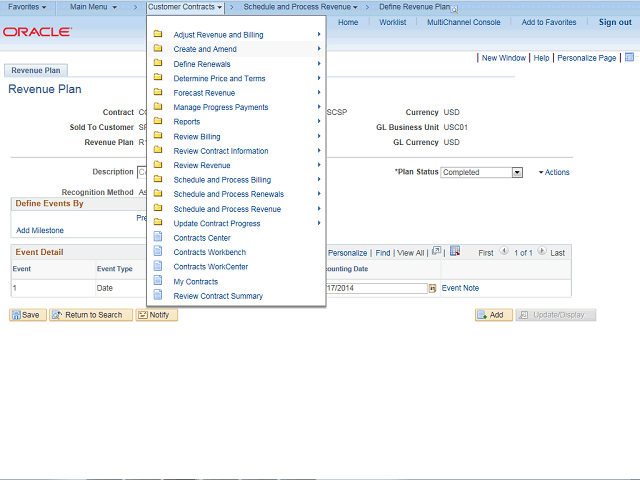Click the Update Contract Progress folder icon
Viewport: 640px width, 480px height.
coord(158,222)
